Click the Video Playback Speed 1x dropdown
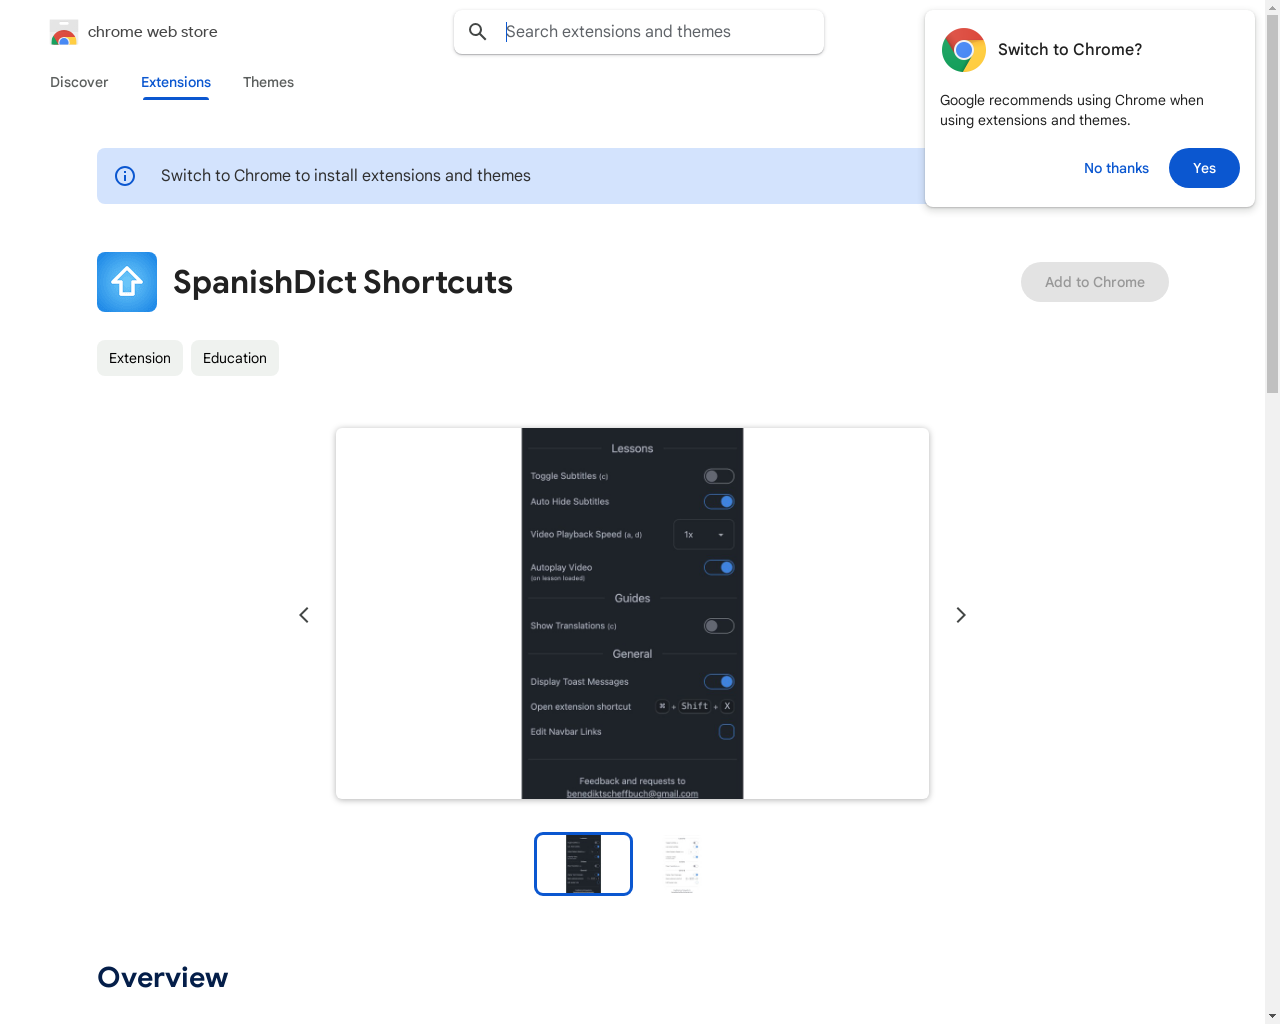Image resolution: width=1280 pixels, height=1024 pixels. [x=704, y=535]
